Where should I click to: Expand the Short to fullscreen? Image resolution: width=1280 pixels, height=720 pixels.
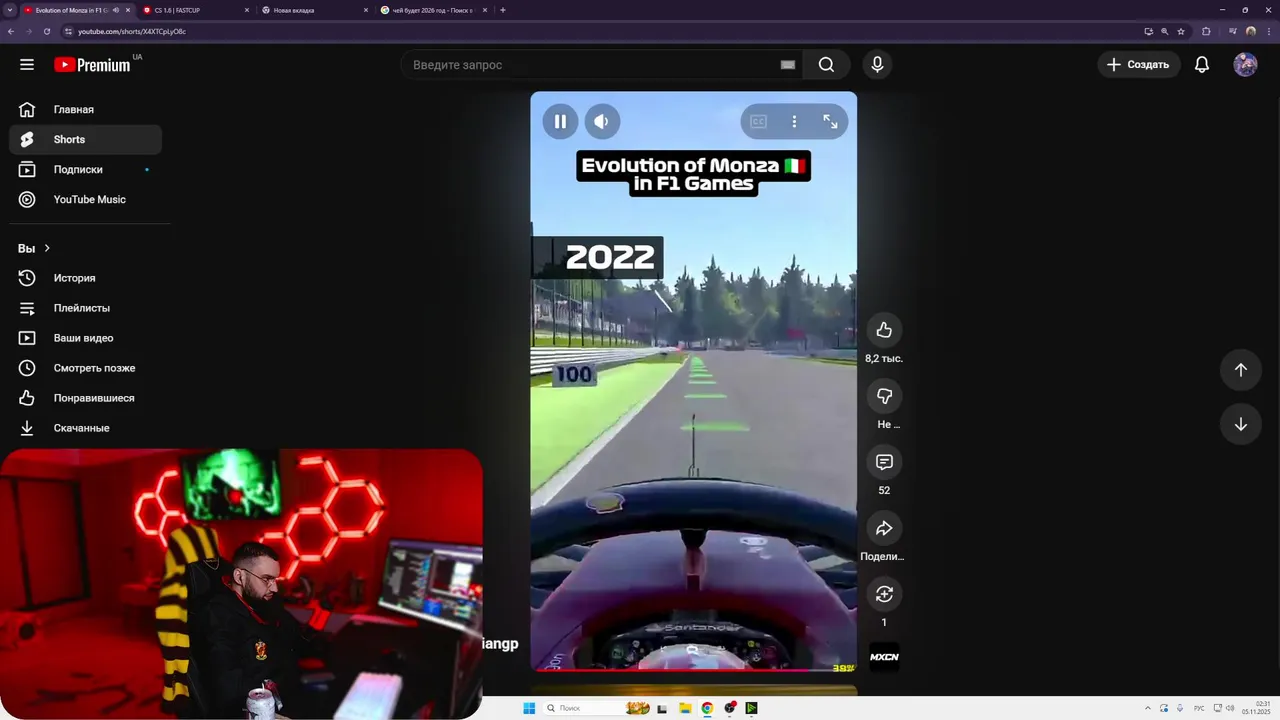coord(830,121)
